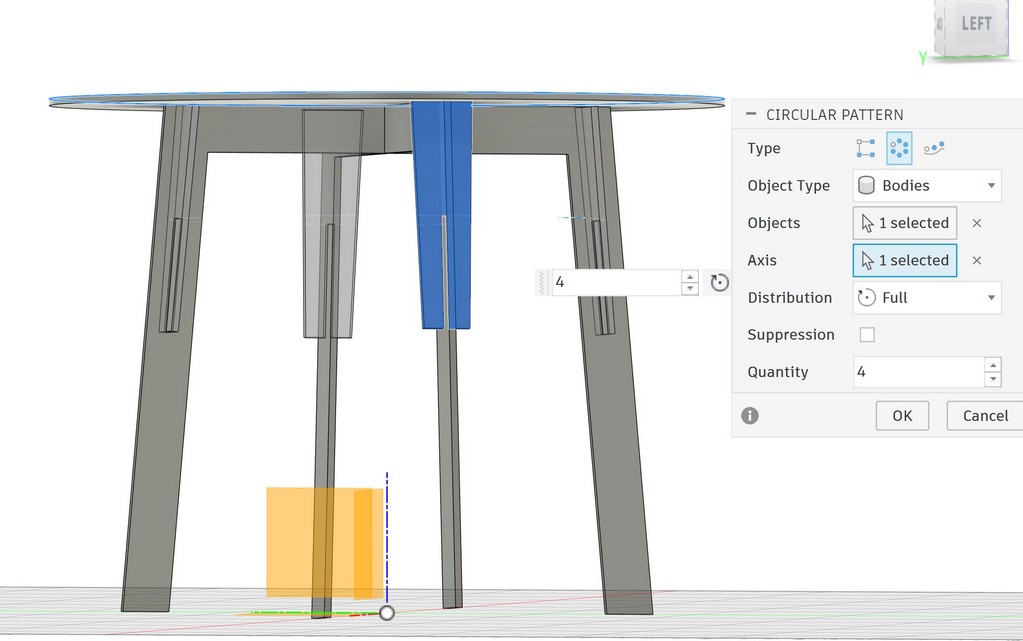
Task: Click the circular rotation icon beside canvas field
Action: [719, 282]
